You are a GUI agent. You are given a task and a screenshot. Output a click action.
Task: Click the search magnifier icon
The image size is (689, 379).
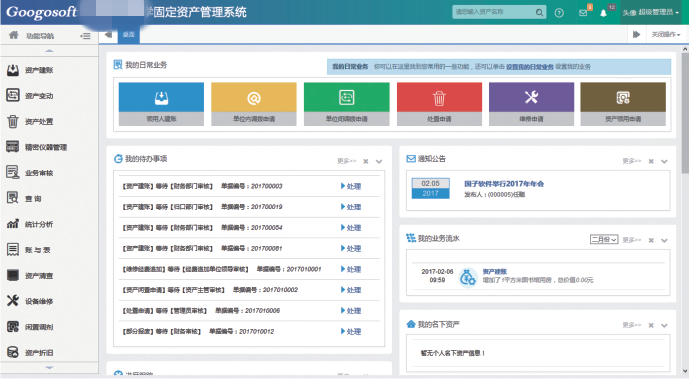pos(539,12)
